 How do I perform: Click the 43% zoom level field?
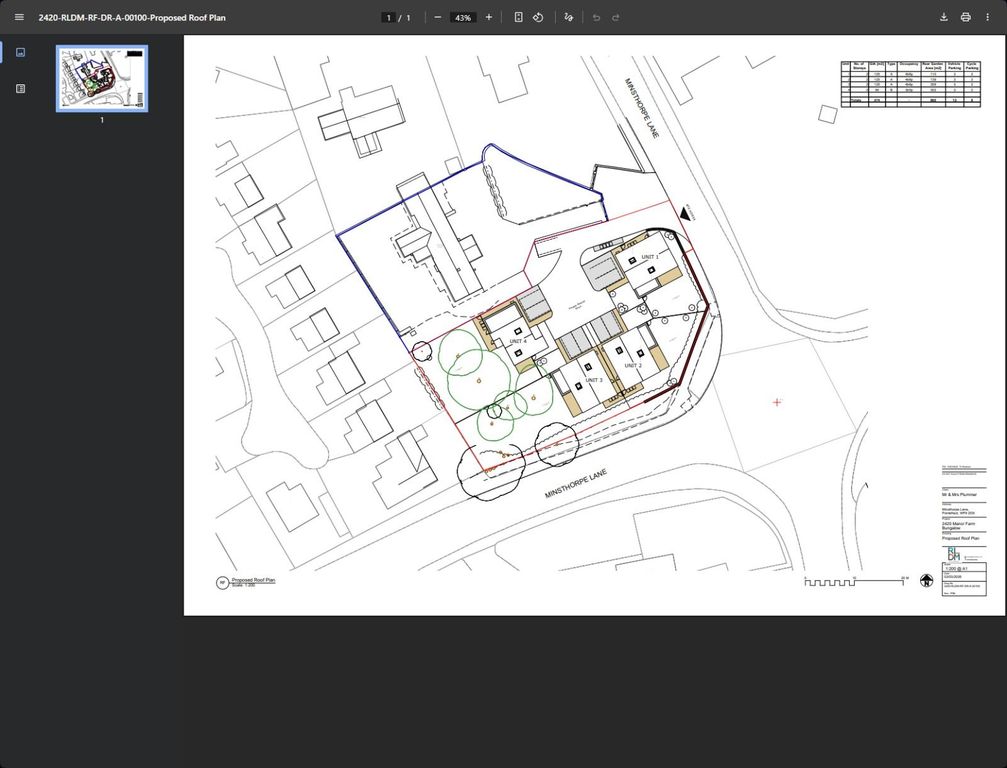pos(463,18)
